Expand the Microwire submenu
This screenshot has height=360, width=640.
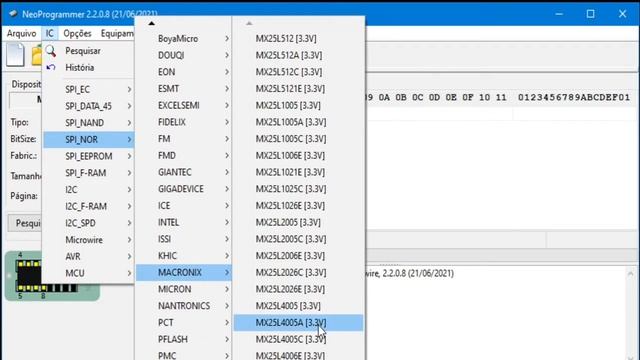(89, 240)
